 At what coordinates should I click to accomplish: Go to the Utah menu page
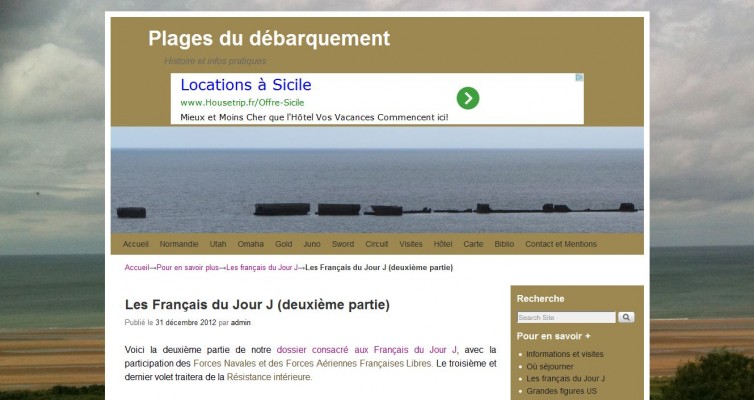[218, 244]
